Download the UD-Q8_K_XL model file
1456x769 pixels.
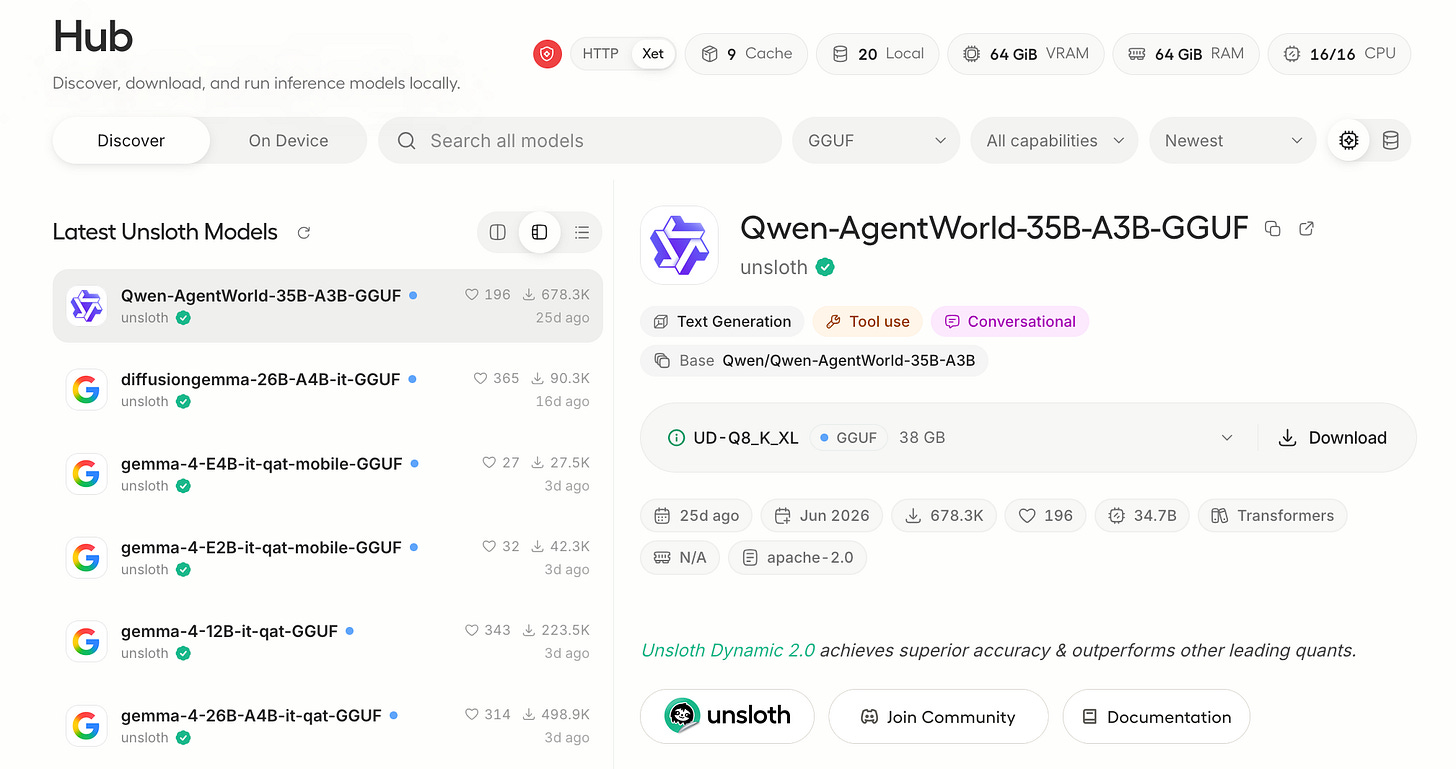coord(1333,438)
